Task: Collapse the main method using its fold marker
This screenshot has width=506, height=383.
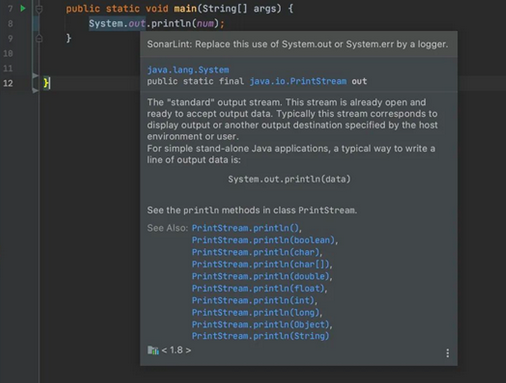Action: pyautogui.click(x=39, y=9)
